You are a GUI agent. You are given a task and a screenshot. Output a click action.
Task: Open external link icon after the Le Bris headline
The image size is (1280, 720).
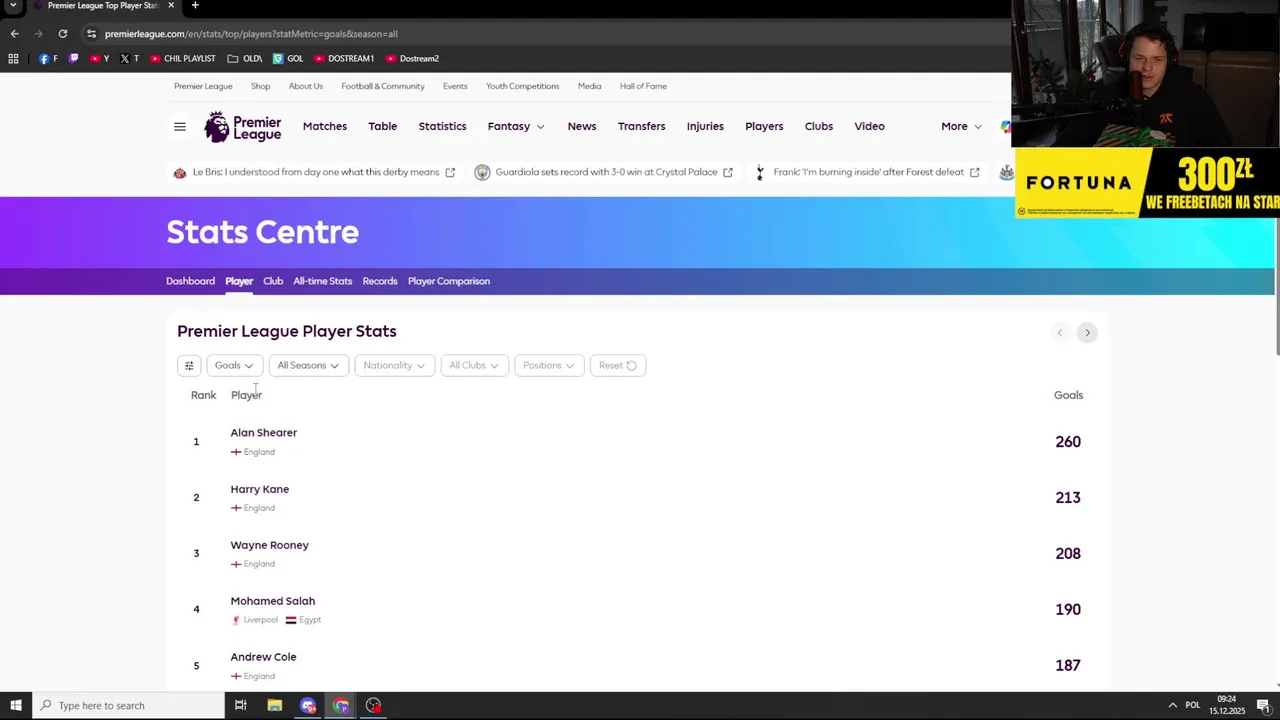450,173
